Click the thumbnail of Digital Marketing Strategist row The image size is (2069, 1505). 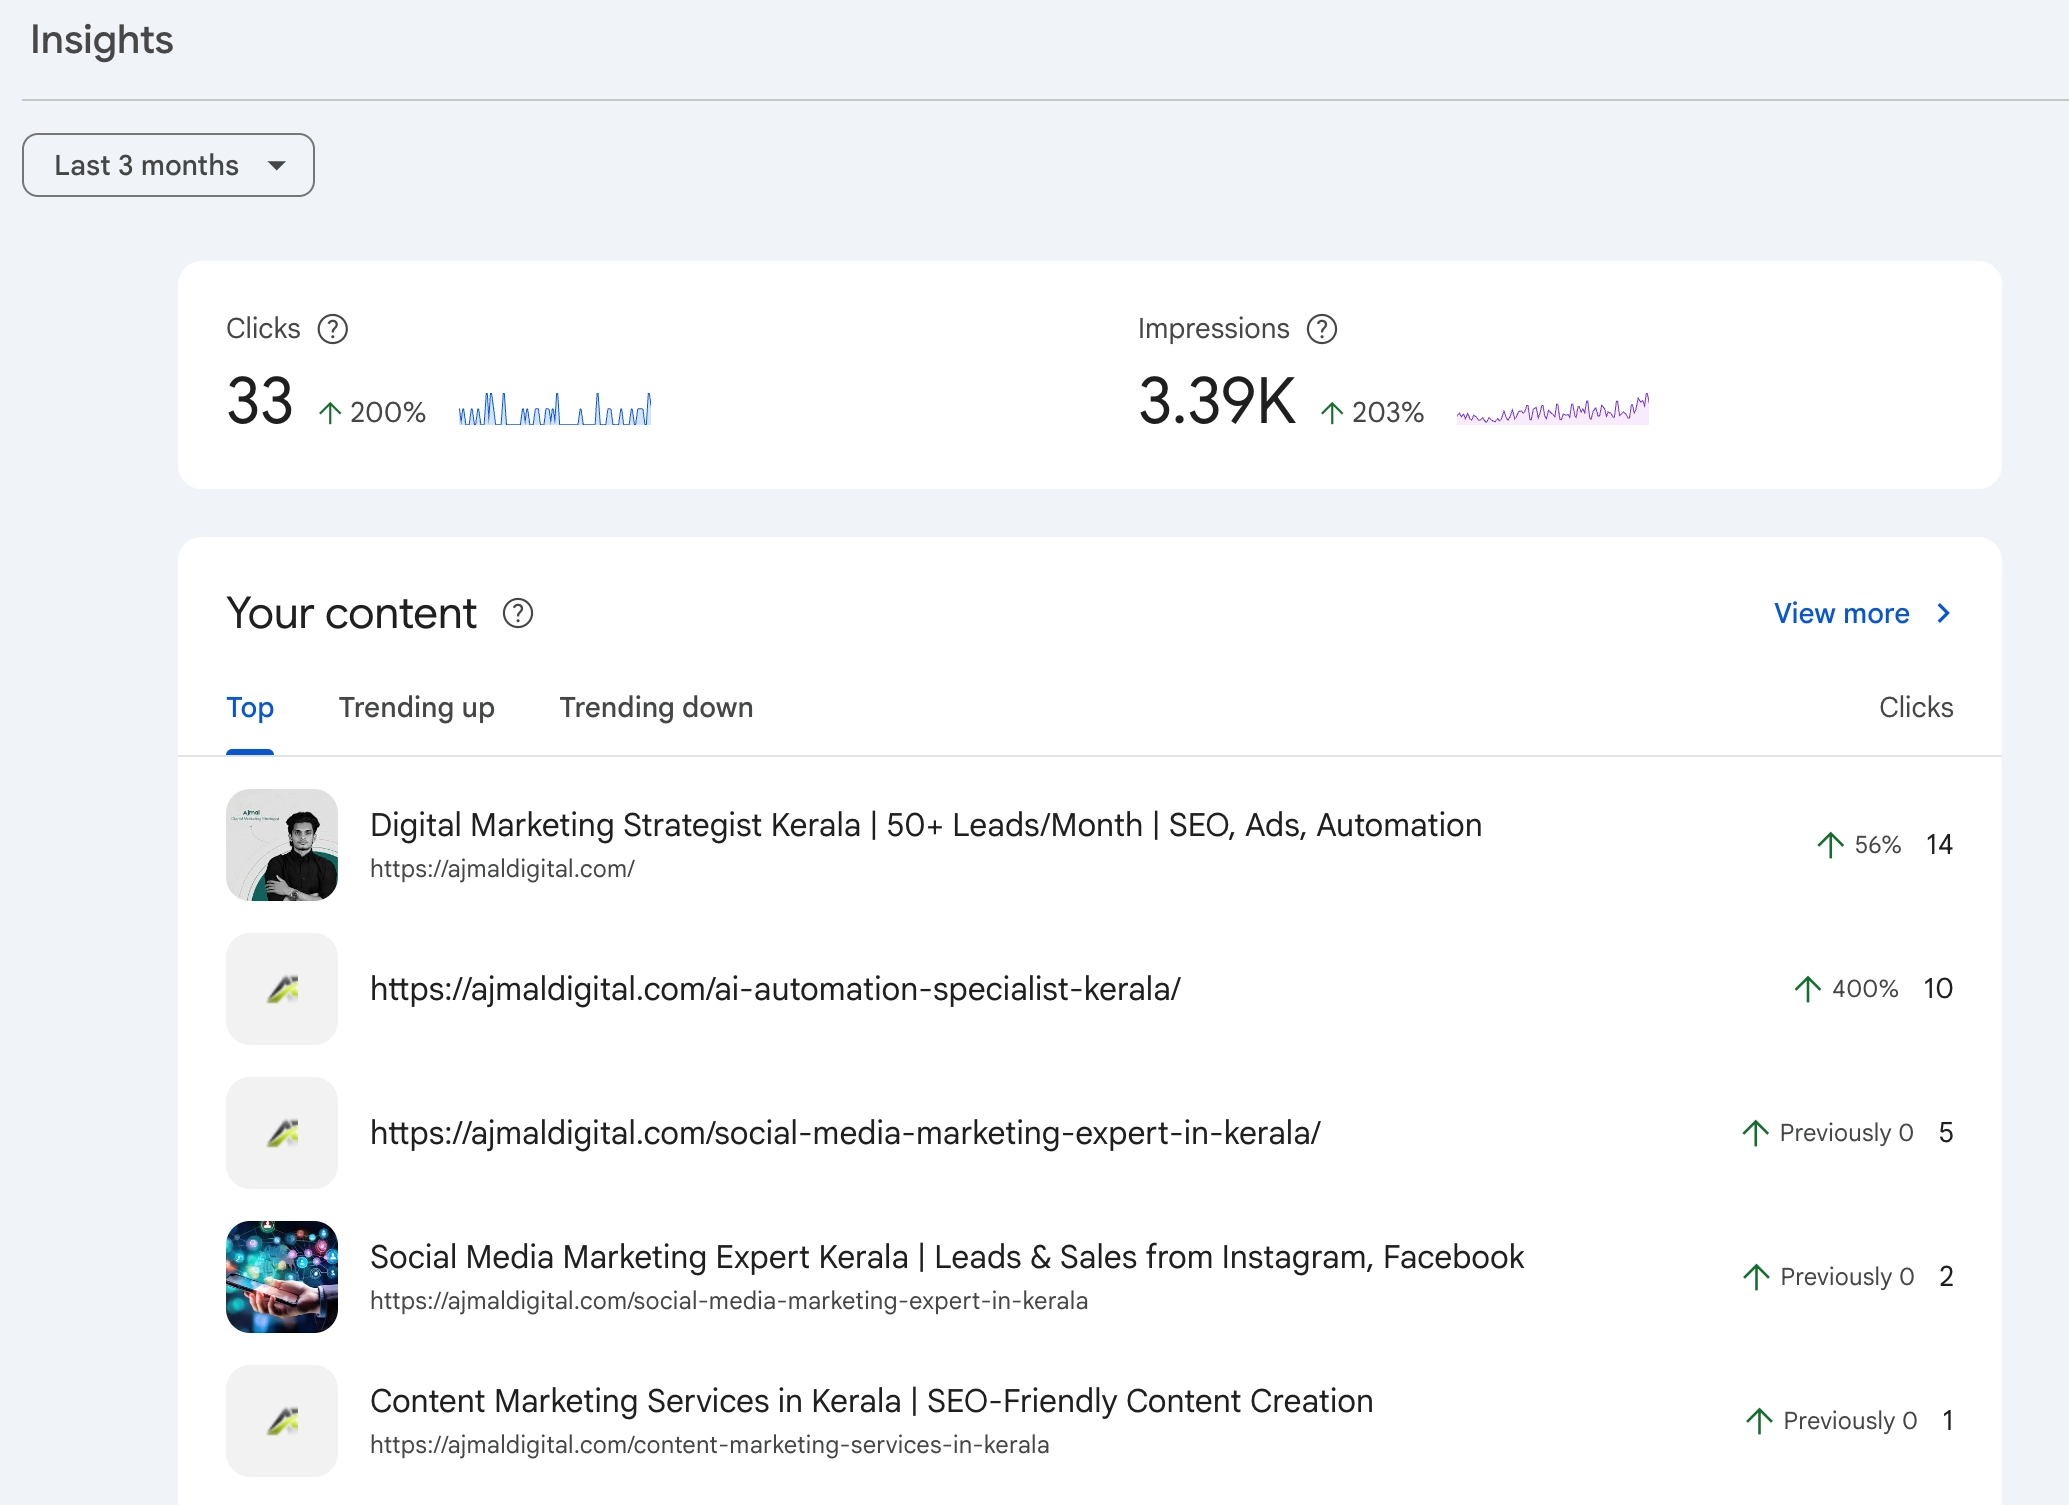click(x=282, y=845)
